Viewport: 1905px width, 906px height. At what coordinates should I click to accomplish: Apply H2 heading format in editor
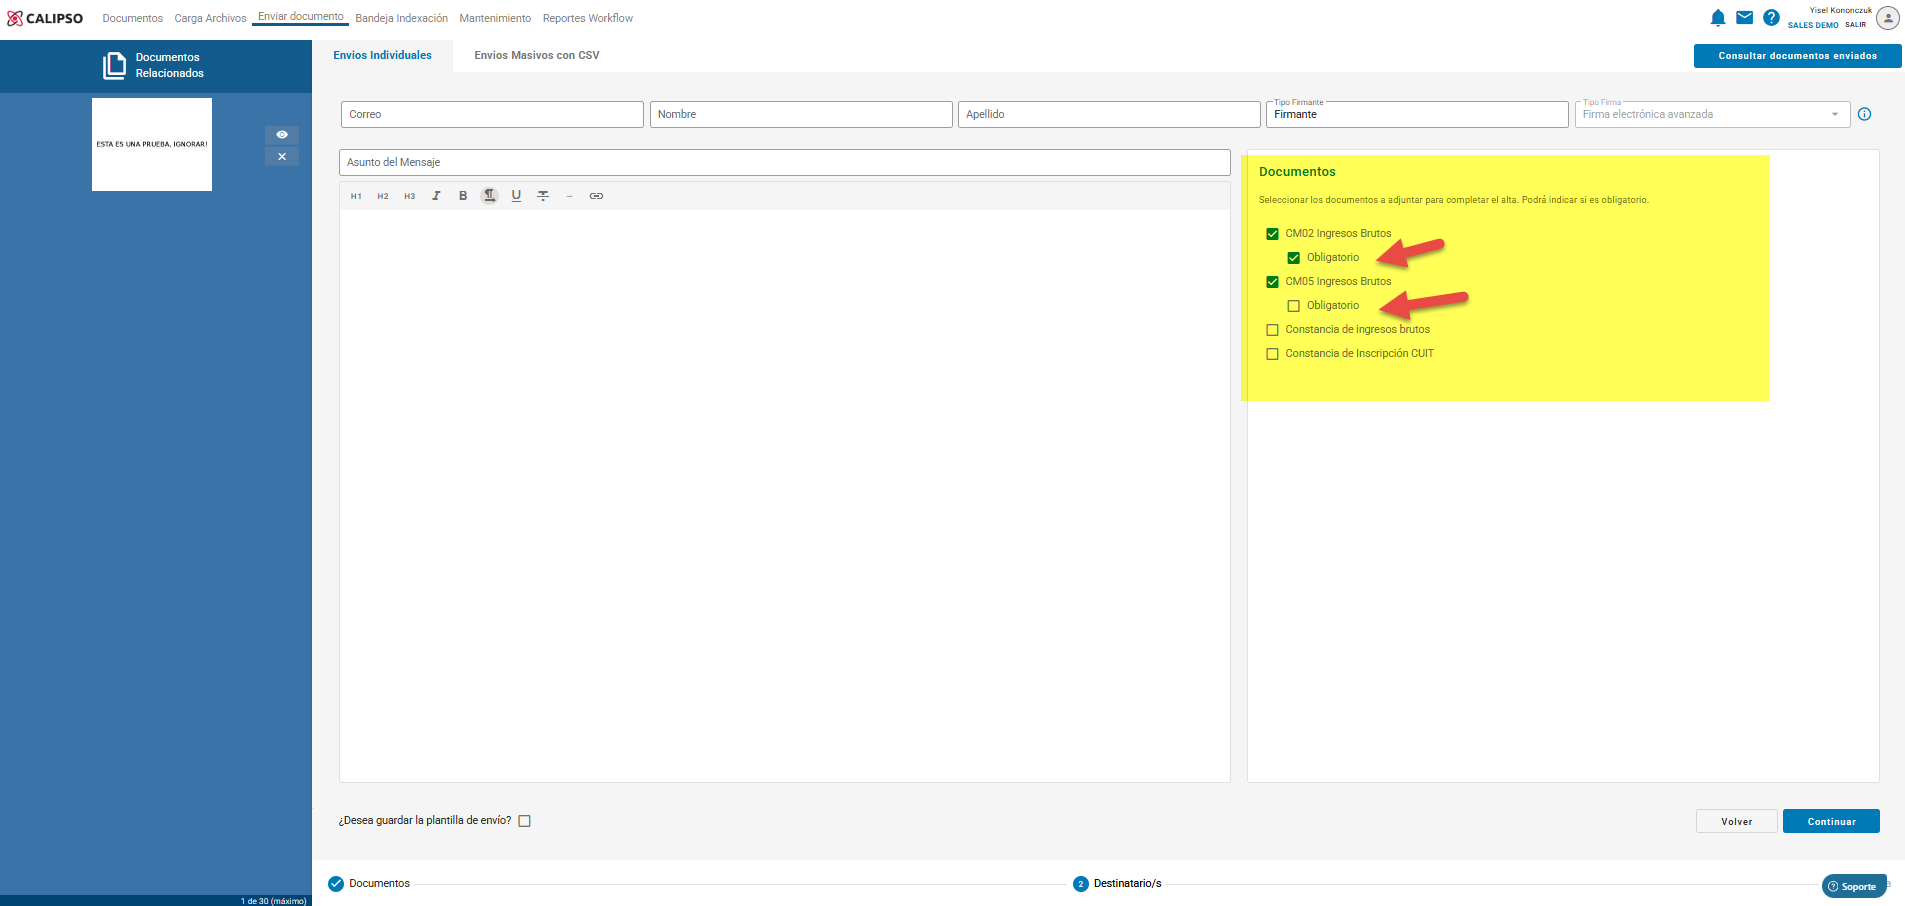pyautogui.click(x=383, y=196)
